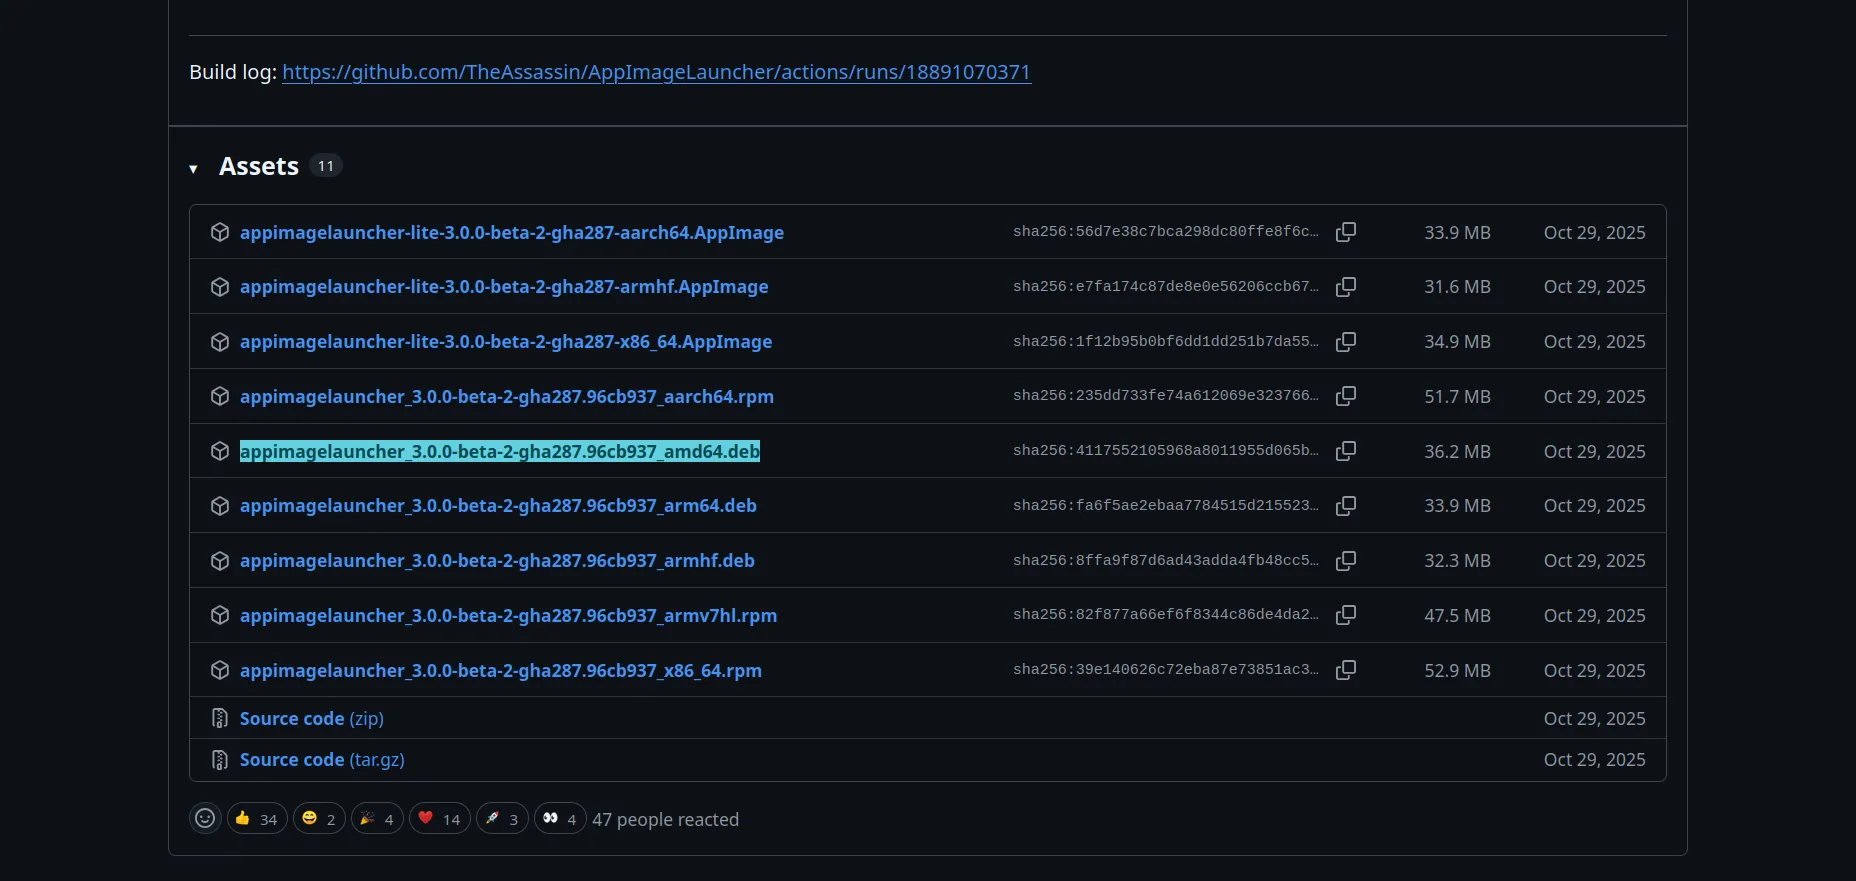Click the 52.9 MB file size
The width and height of the screenshot is (1856, 881).
coord(1457,671)
